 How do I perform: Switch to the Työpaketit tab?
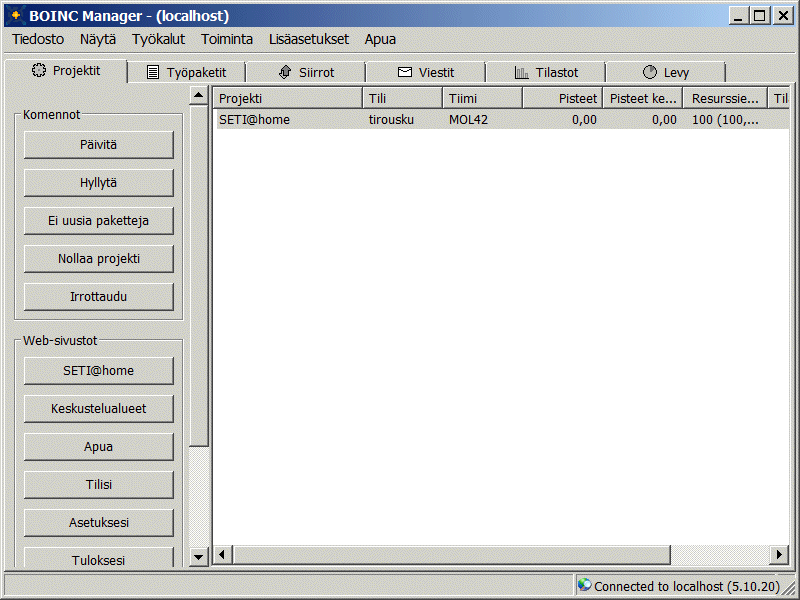click(187, 72)
